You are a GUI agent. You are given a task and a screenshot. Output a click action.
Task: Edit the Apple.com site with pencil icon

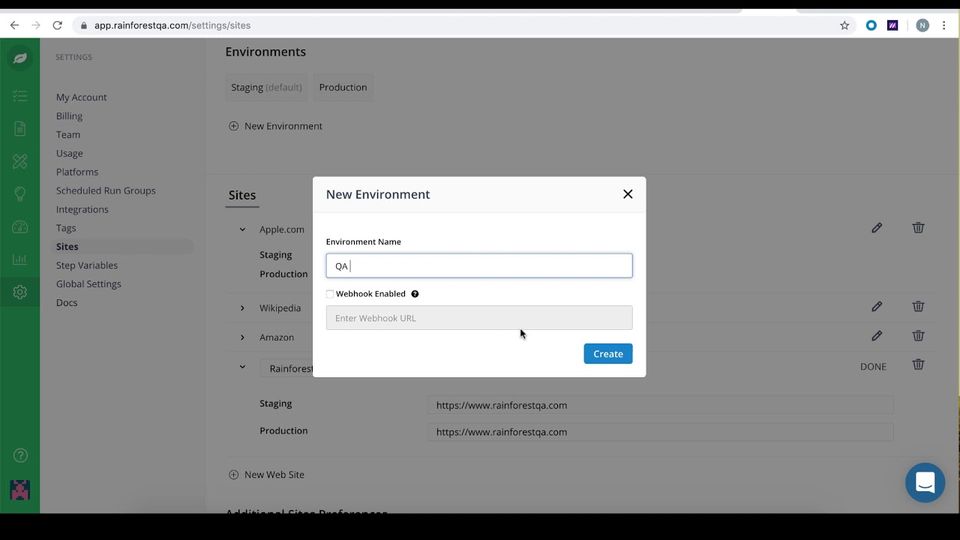click(x=877, y=228)
